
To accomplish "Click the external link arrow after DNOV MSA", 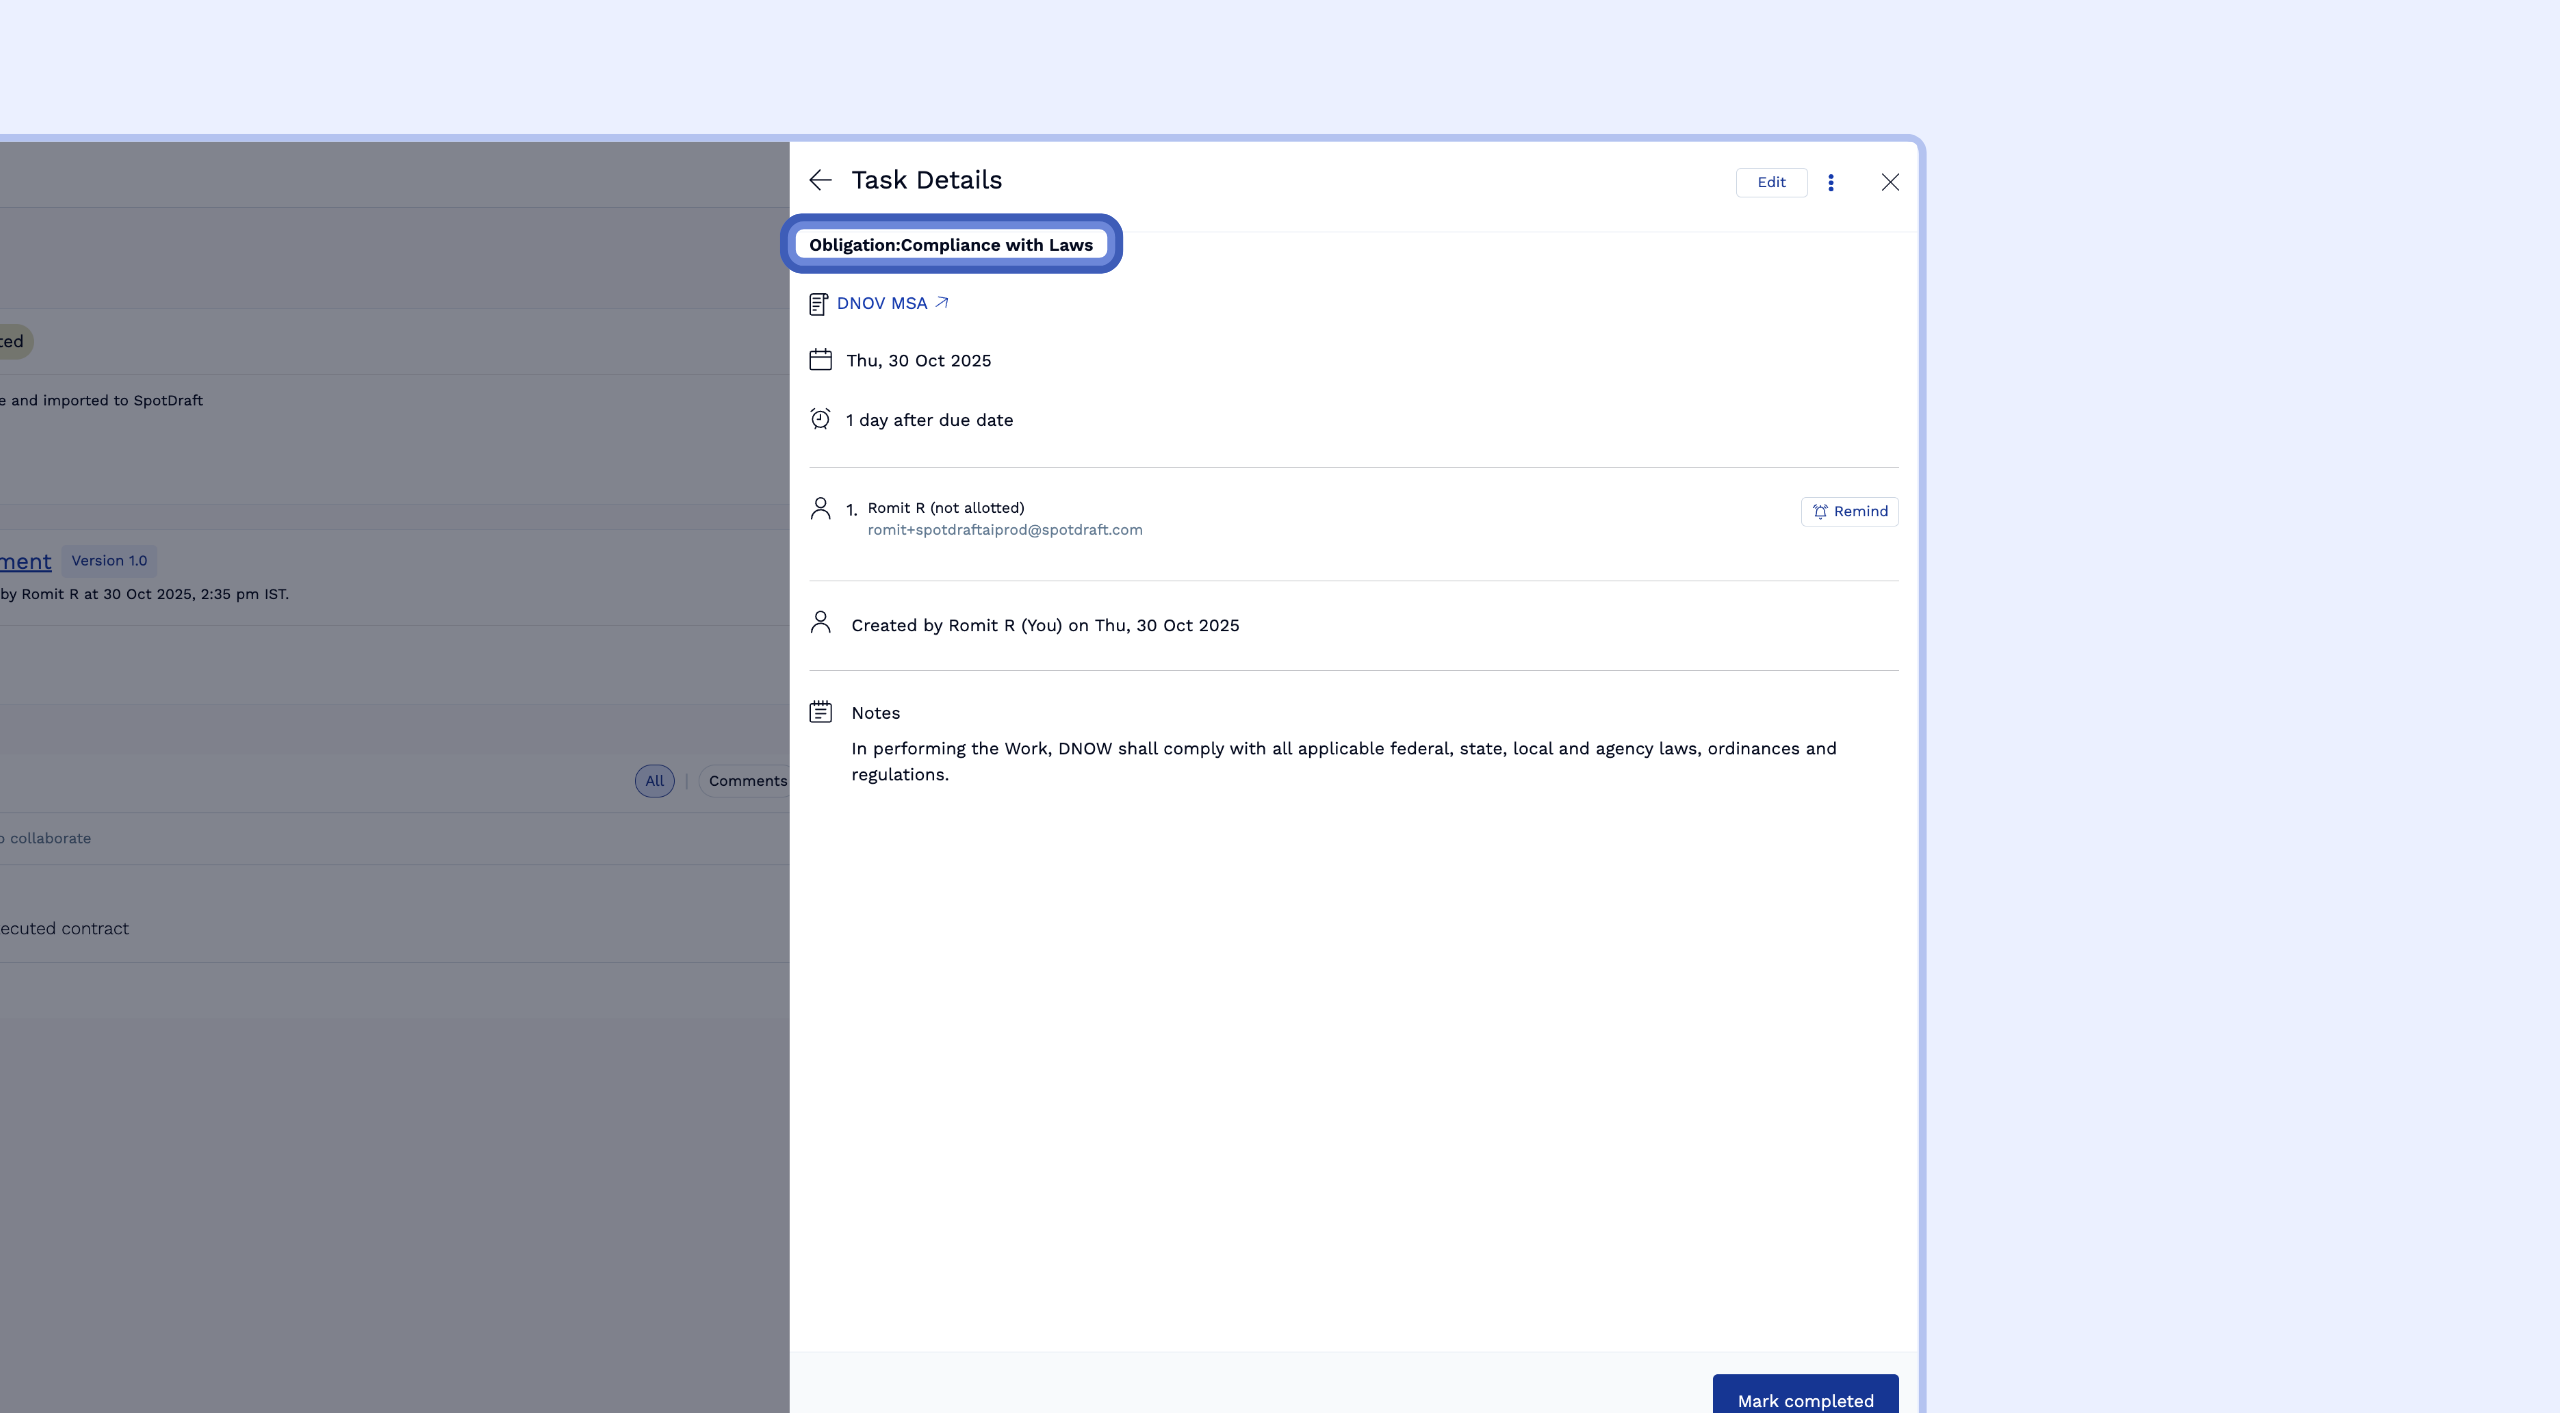I will click(942, 302).
